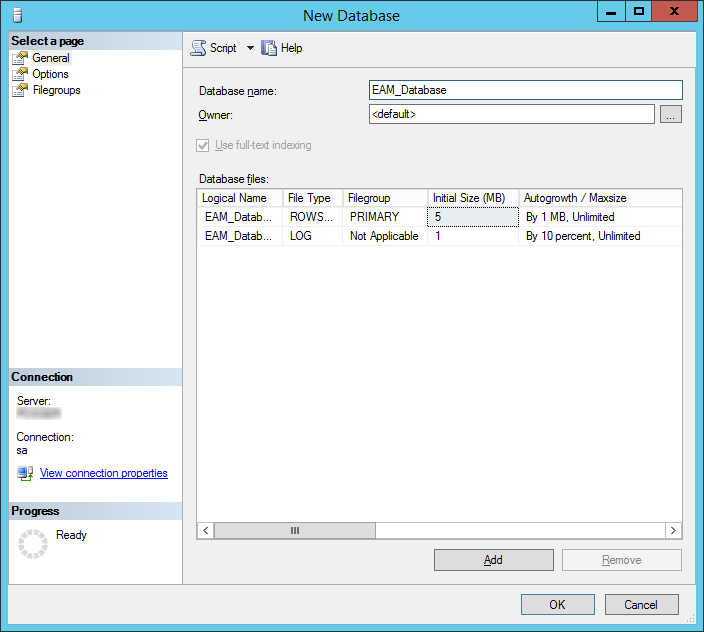Click OK to create database
The height and width of the screenshot is (632, 704).
coord(557,604)
